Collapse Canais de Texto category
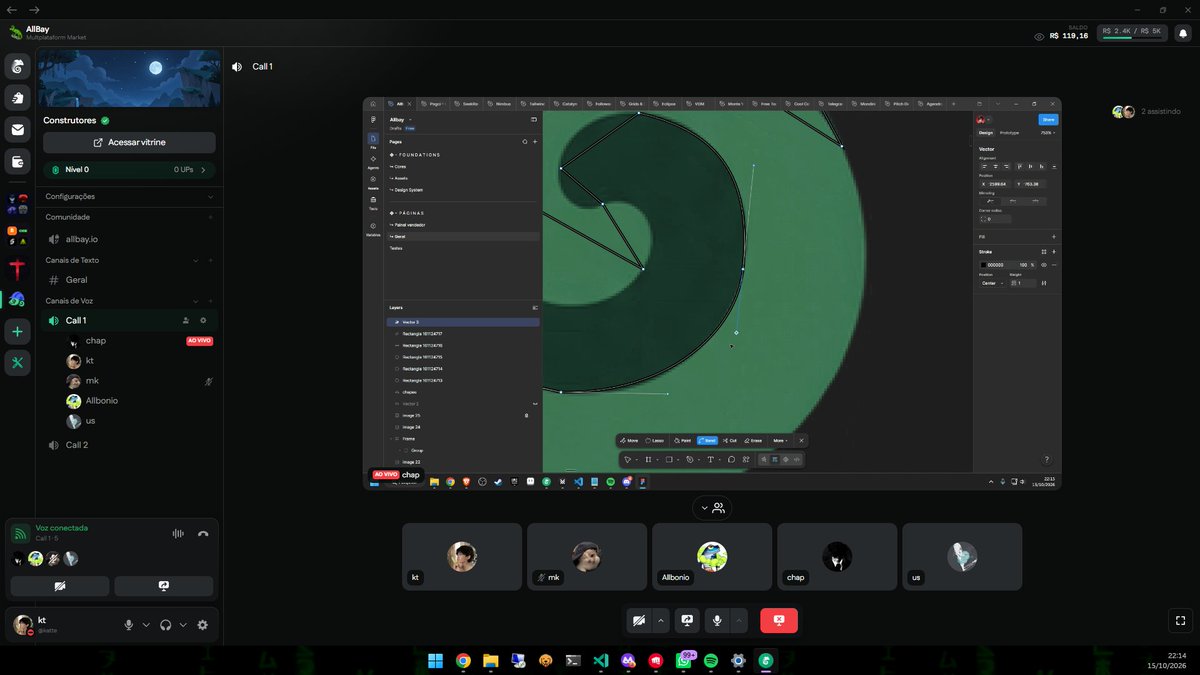The width and height of the screenshot is (1200, 675). point(195,260)
